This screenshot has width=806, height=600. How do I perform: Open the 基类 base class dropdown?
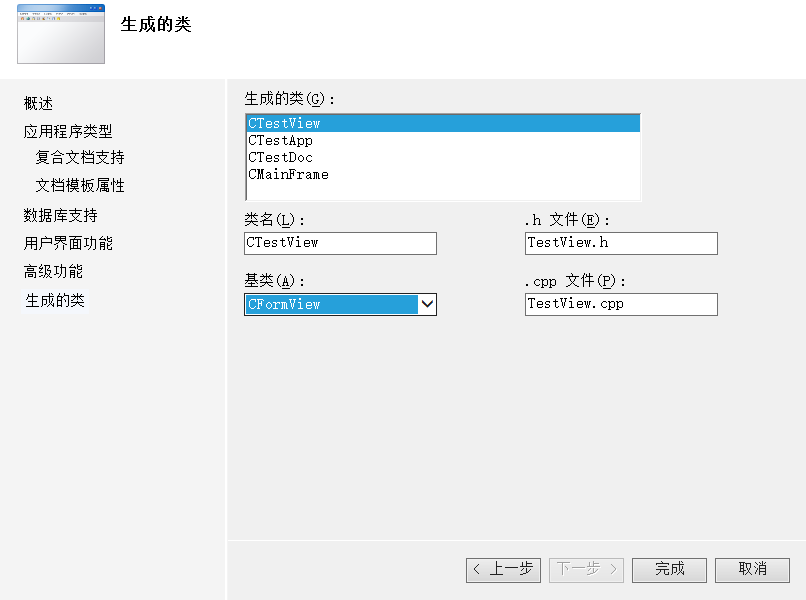[428, 304]
